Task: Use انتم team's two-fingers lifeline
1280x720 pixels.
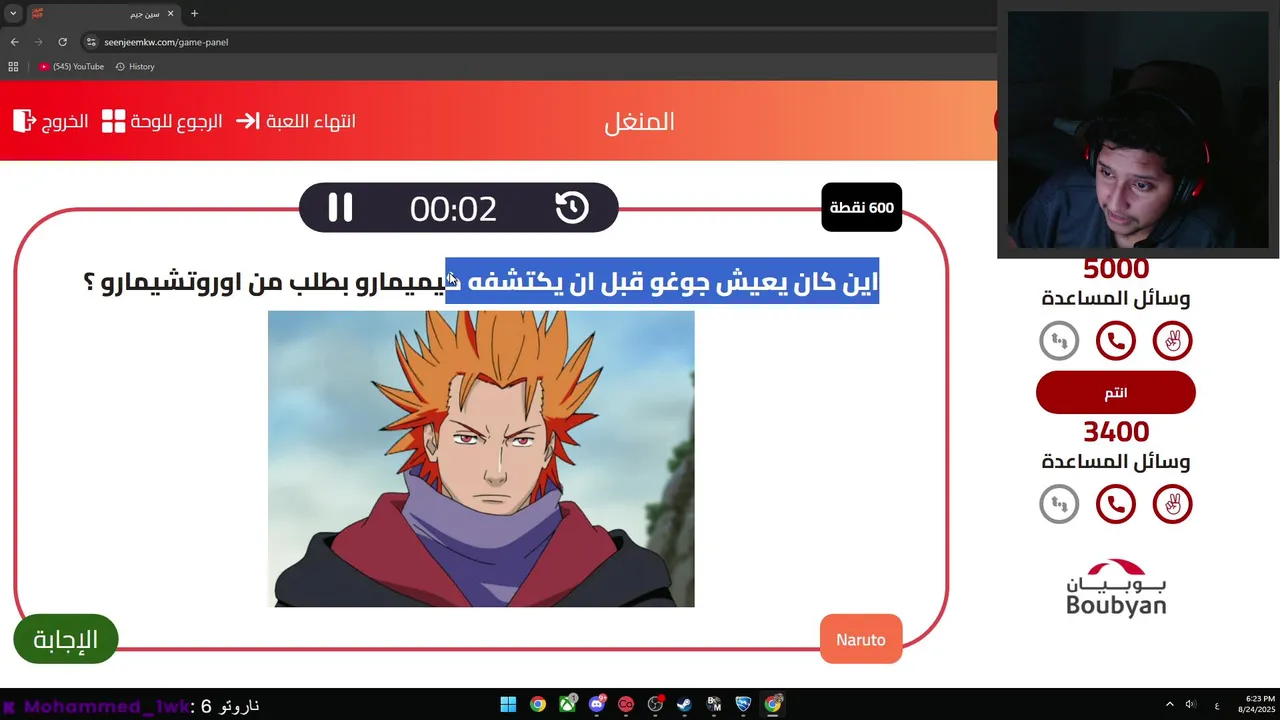Action: tap(1173, 504)
